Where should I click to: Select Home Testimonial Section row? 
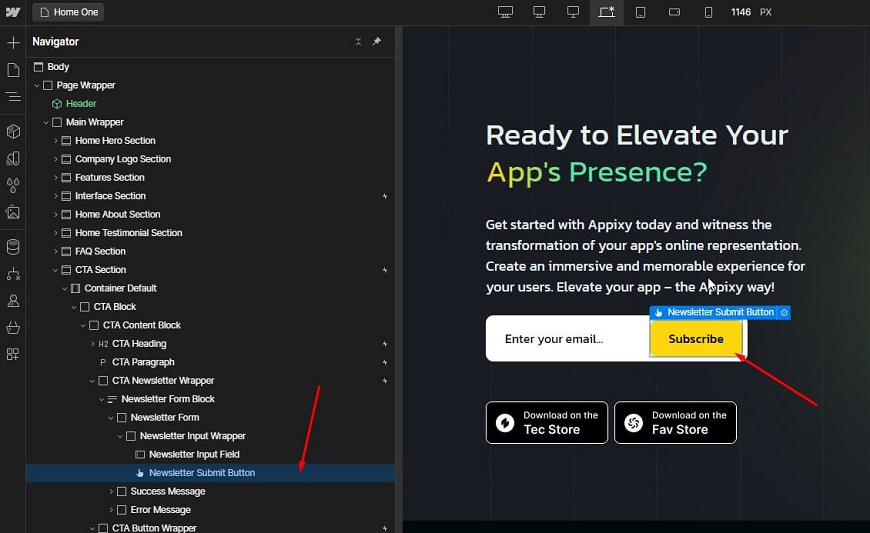210,233
